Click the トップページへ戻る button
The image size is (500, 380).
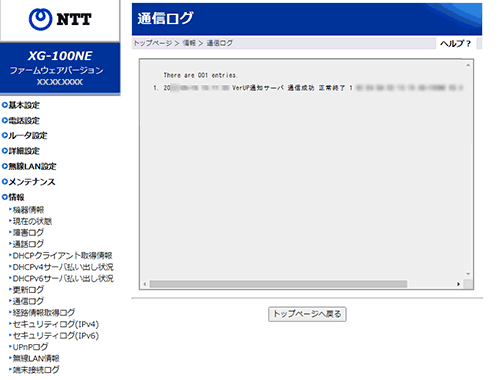pos(307,314)
